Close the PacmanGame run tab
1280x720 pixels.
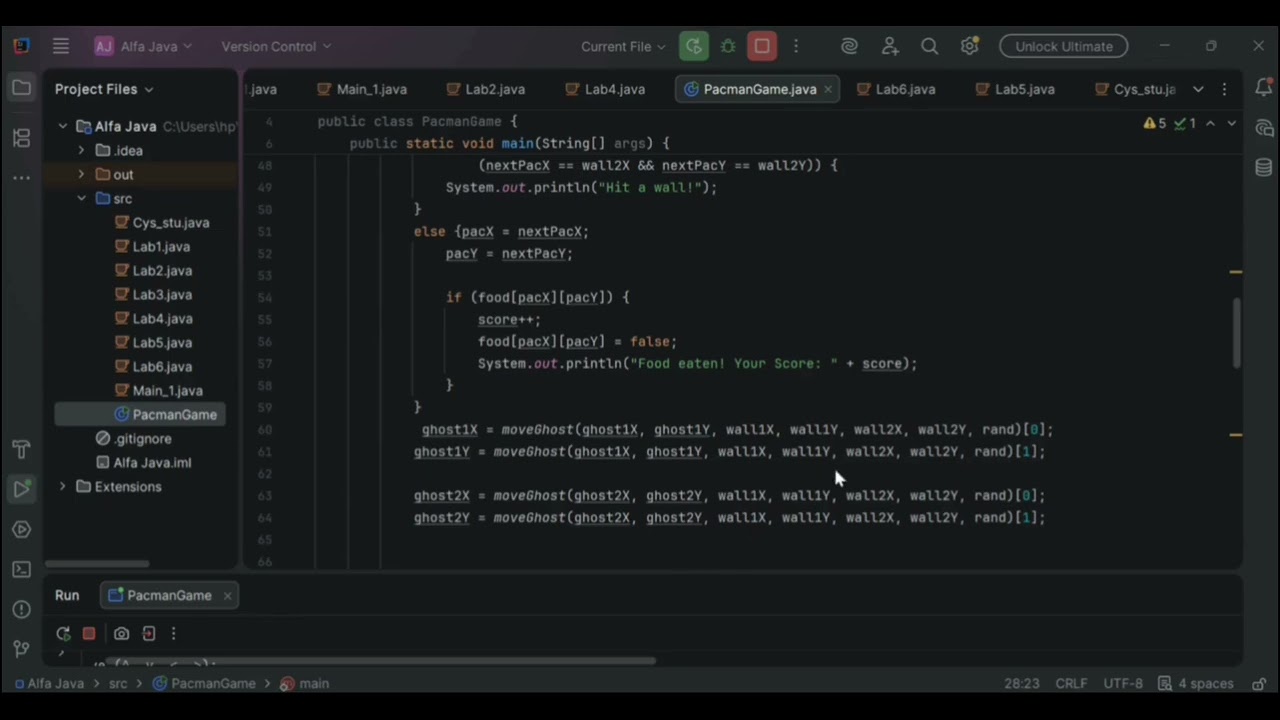227,595
